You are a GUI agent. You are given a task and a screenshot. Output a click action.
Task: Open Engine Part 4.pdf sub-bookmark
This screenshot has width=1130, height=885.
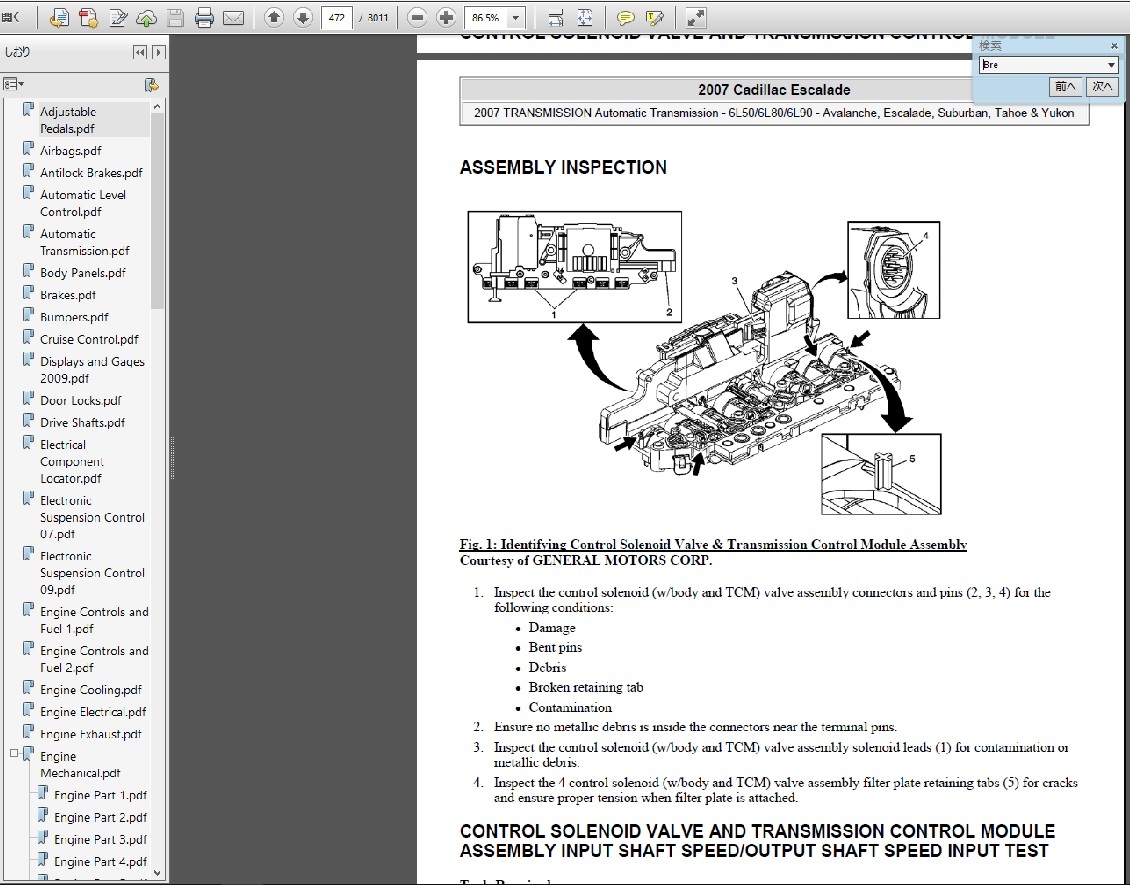tap(100, 862)
